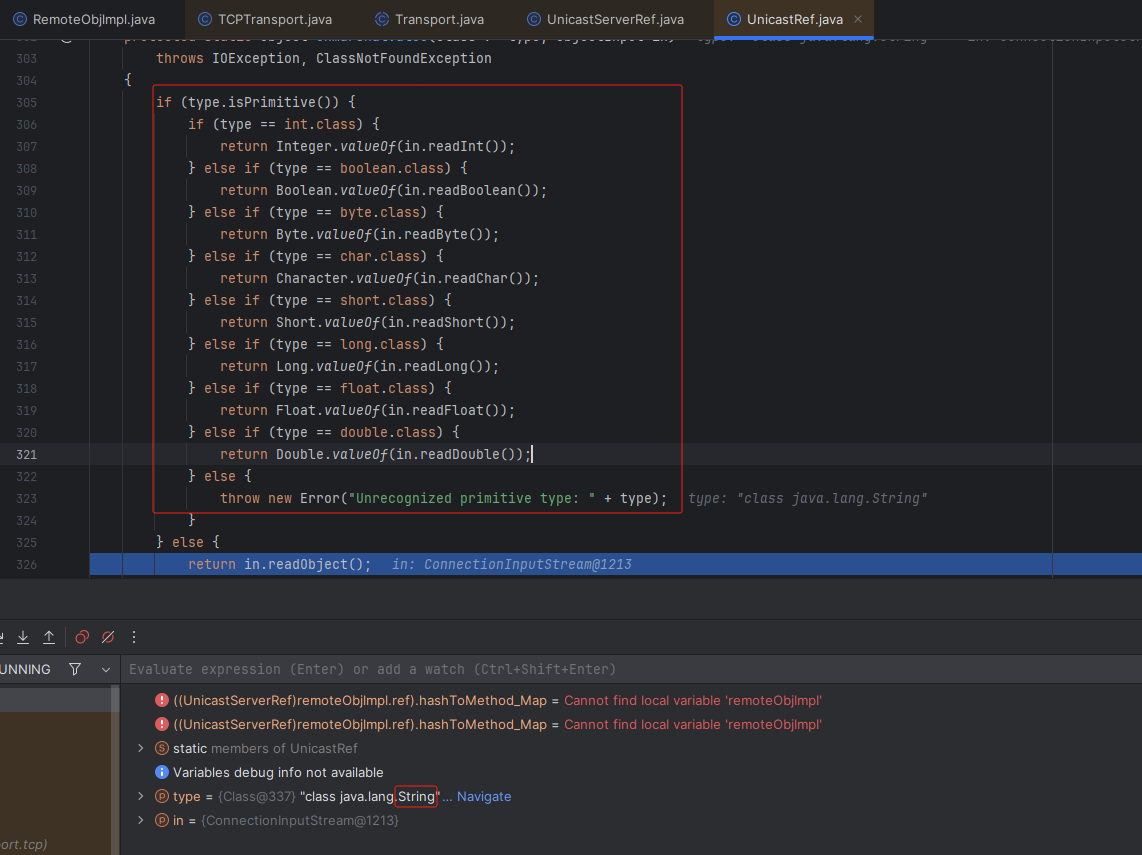This screenshot has width=1142, height=855.
Task: Close the UnicastRef.java editor tab
Action: point(858,19)
